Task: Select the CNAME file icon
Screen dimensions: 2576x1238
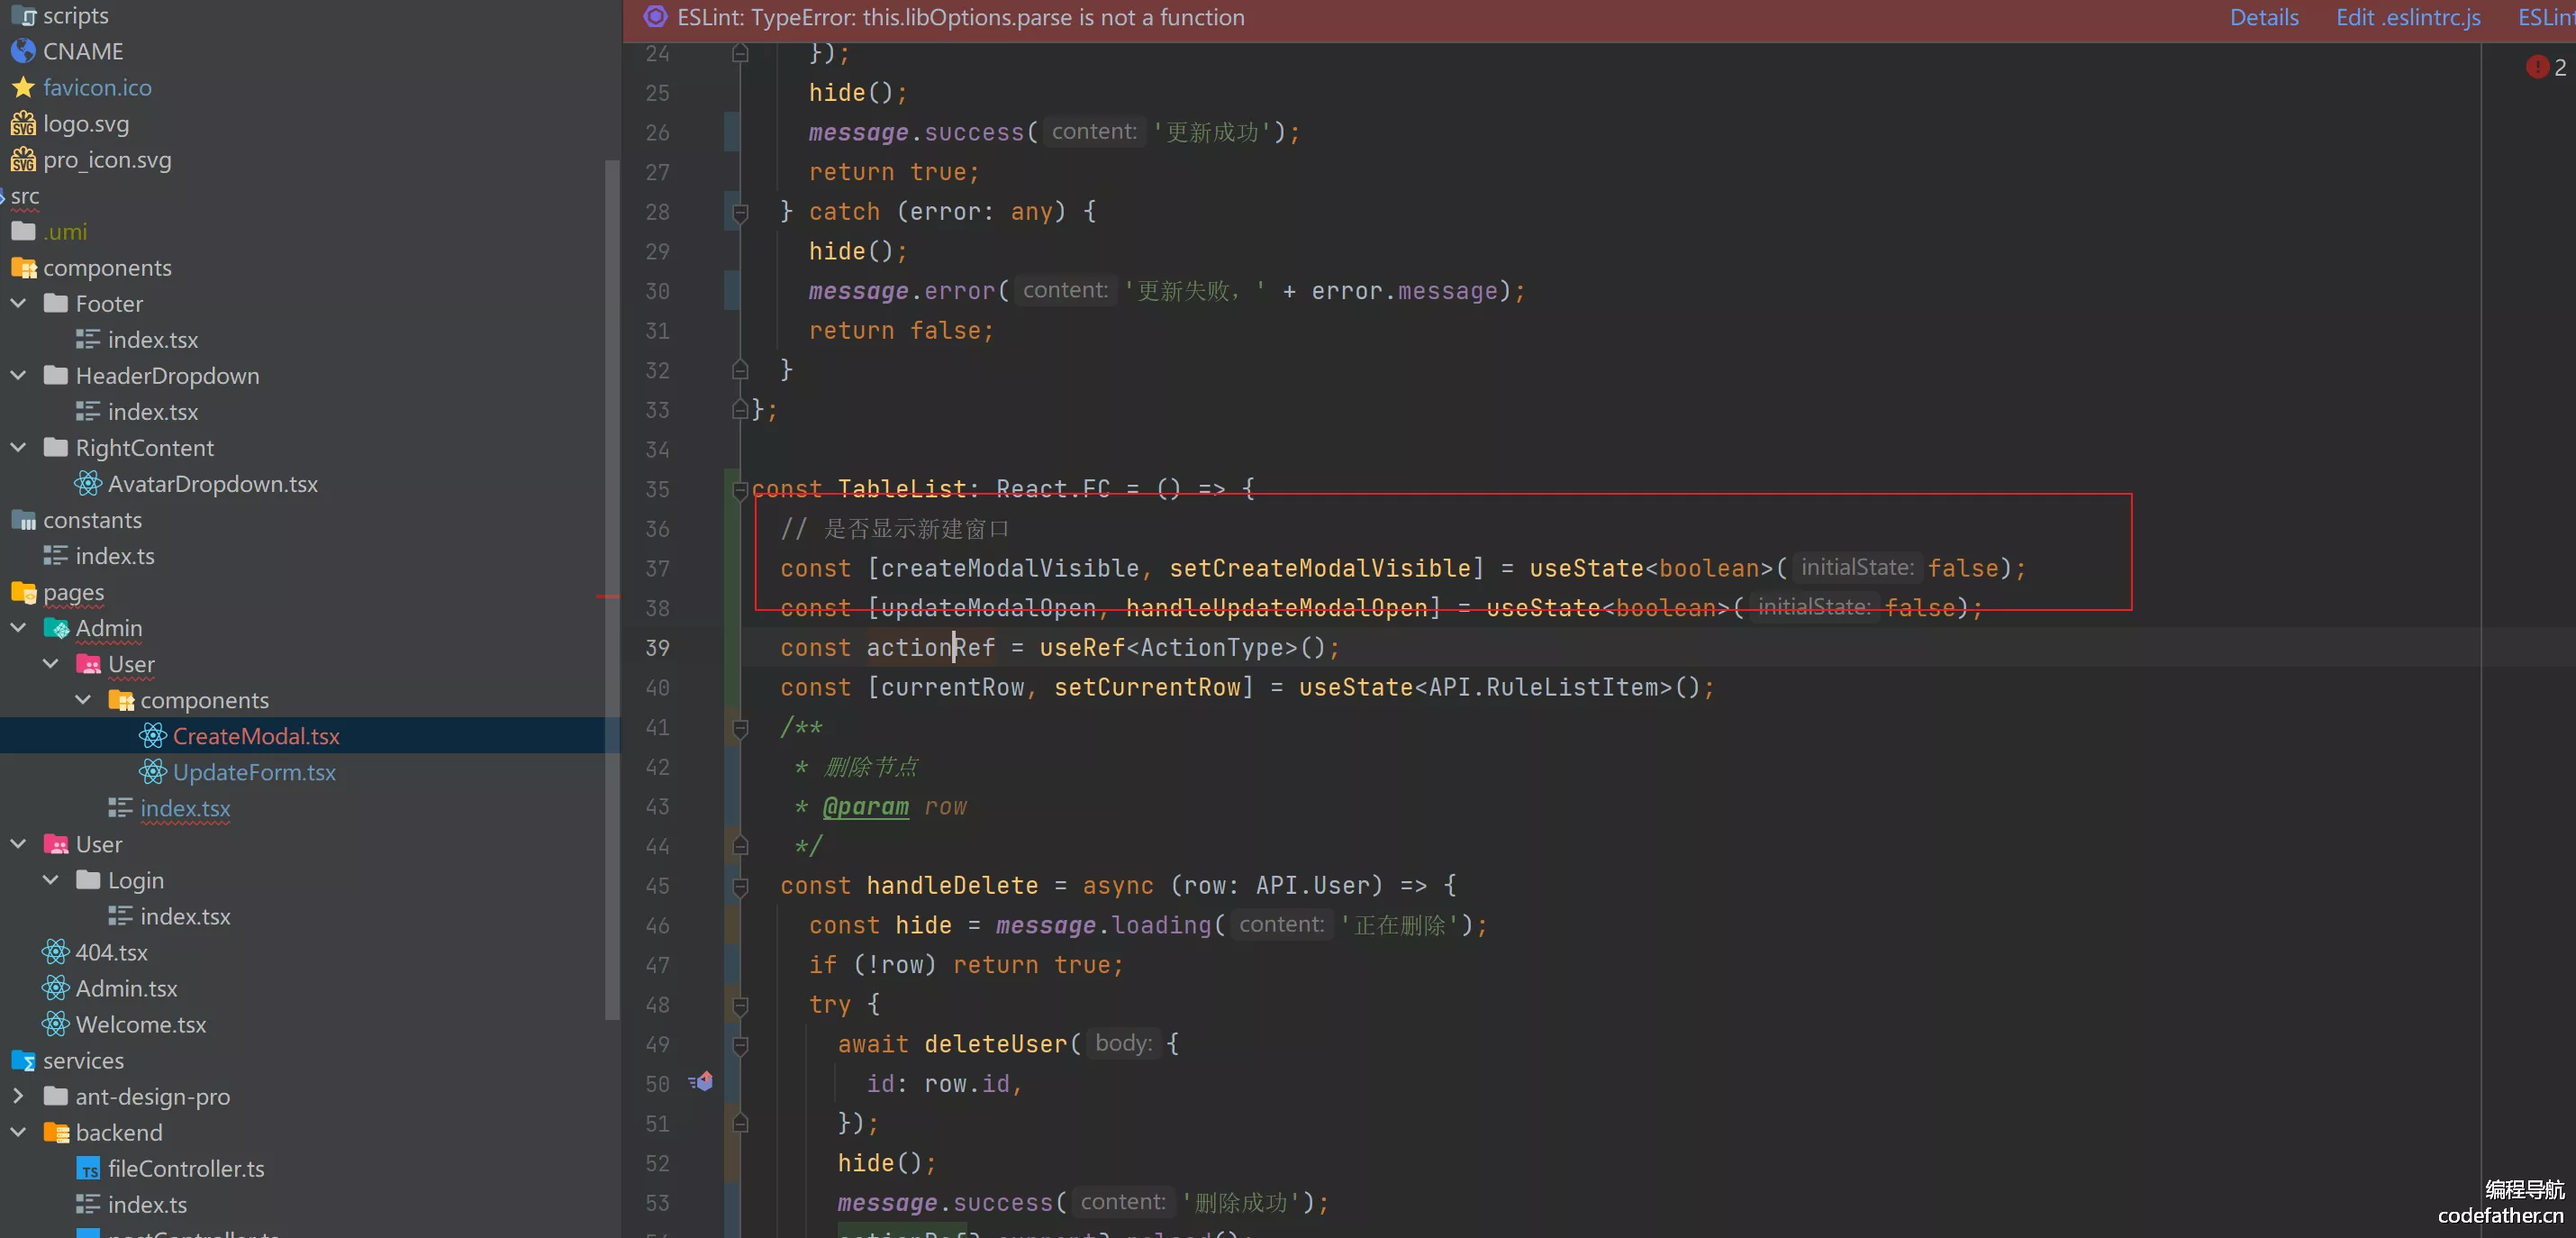Action: [x=23, y=51]
